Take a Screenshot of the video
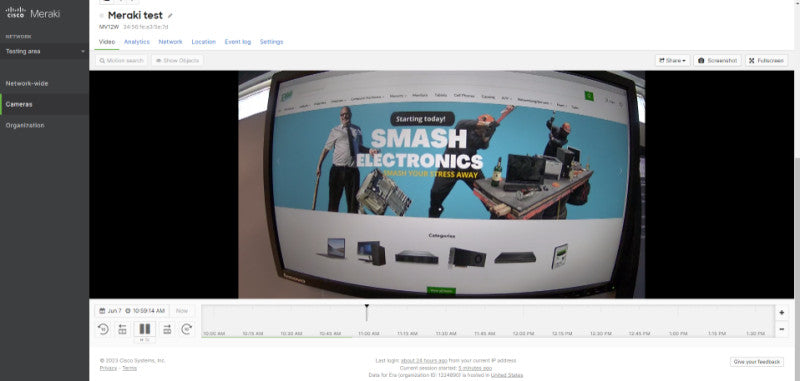The height and width of the screenshot is (381, 800). point(717,60)
